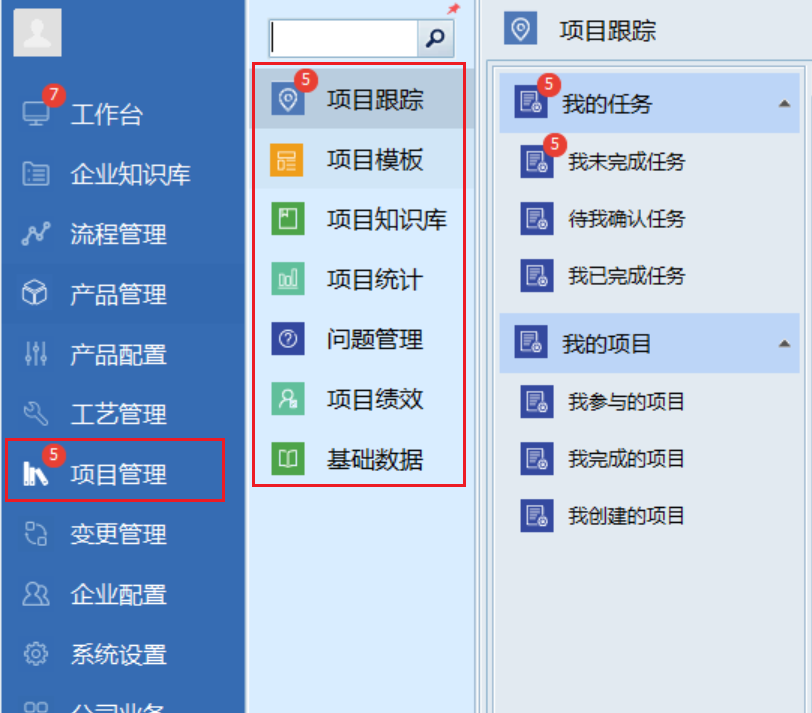
Task: Open 项目统计 chart icon
Action: pyautogui.click(x=287, y=279)
